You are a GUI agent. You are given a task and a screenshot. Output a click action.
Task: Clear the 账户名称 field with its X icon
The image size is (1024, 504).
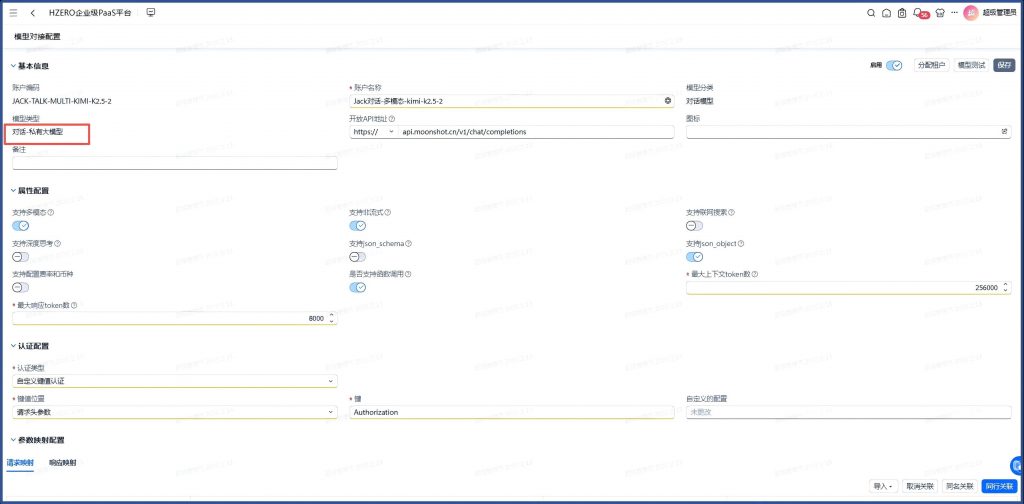pyautogui.click(x=668, y=101)
